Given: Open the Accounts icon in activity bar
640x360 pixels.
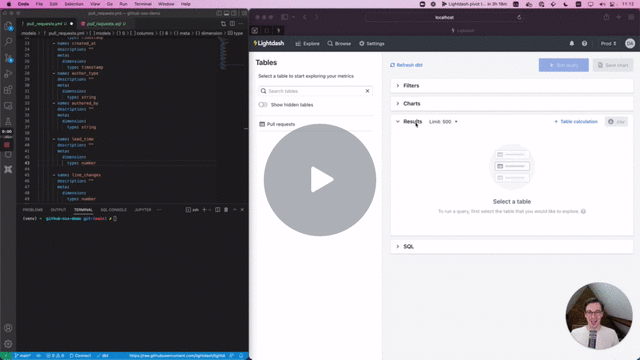Looking at the screenshot, I should coord(8,328).
